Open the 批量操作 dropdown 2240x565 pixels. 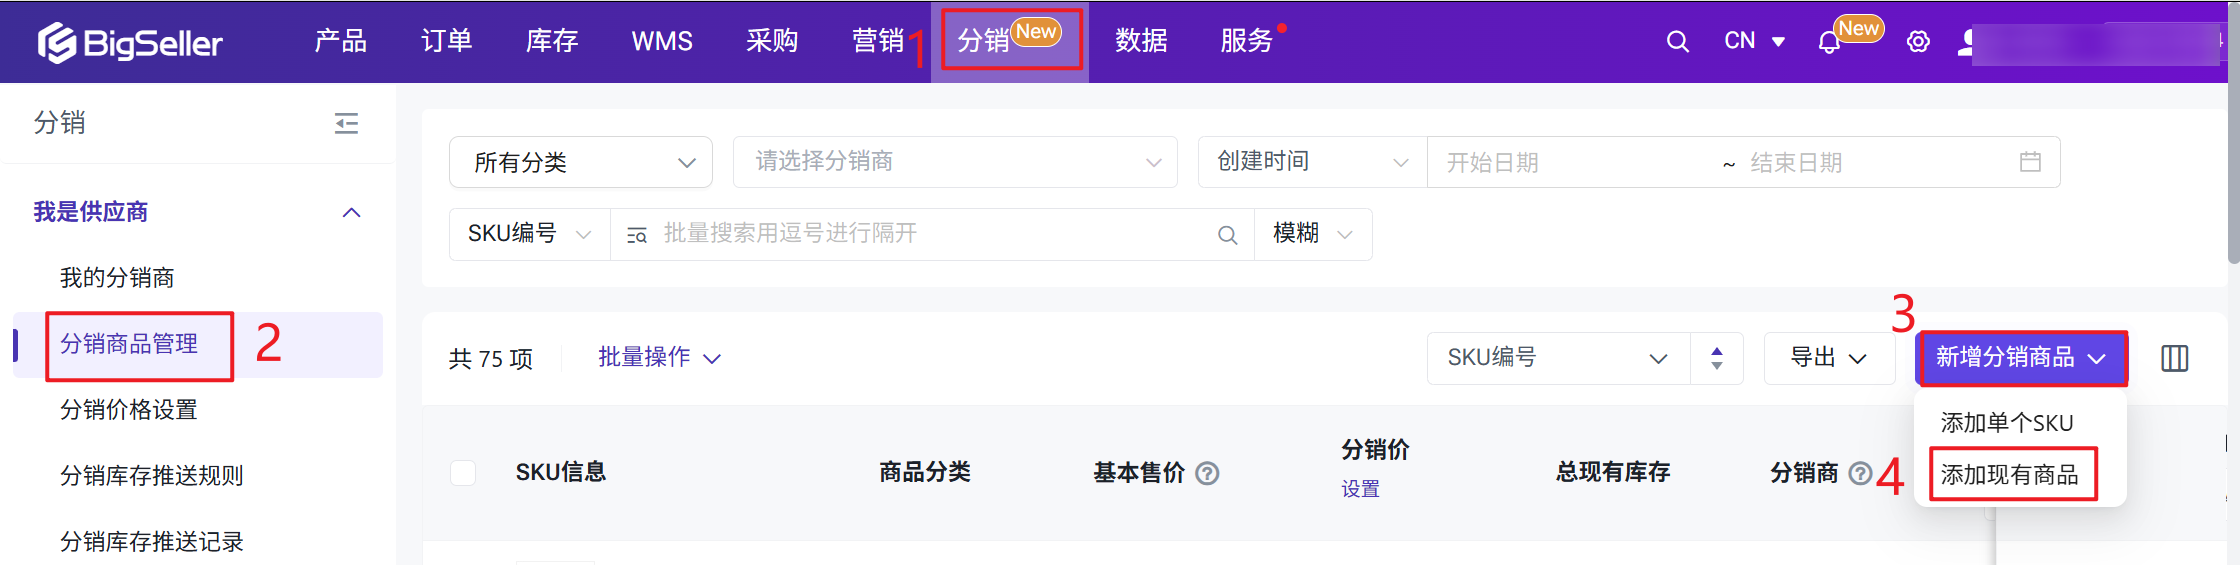(x=658, y=358)
